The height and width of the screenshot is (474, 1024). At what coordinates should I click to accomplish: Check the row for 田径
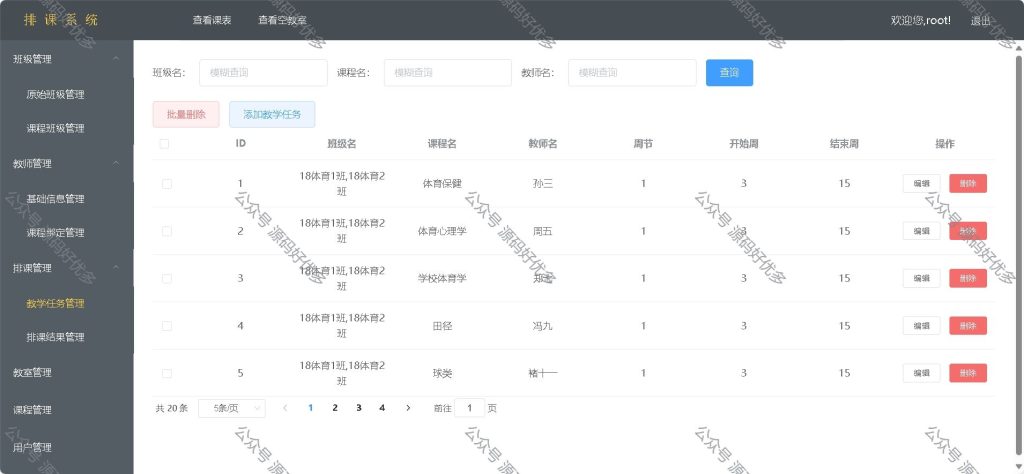[167, 326]
